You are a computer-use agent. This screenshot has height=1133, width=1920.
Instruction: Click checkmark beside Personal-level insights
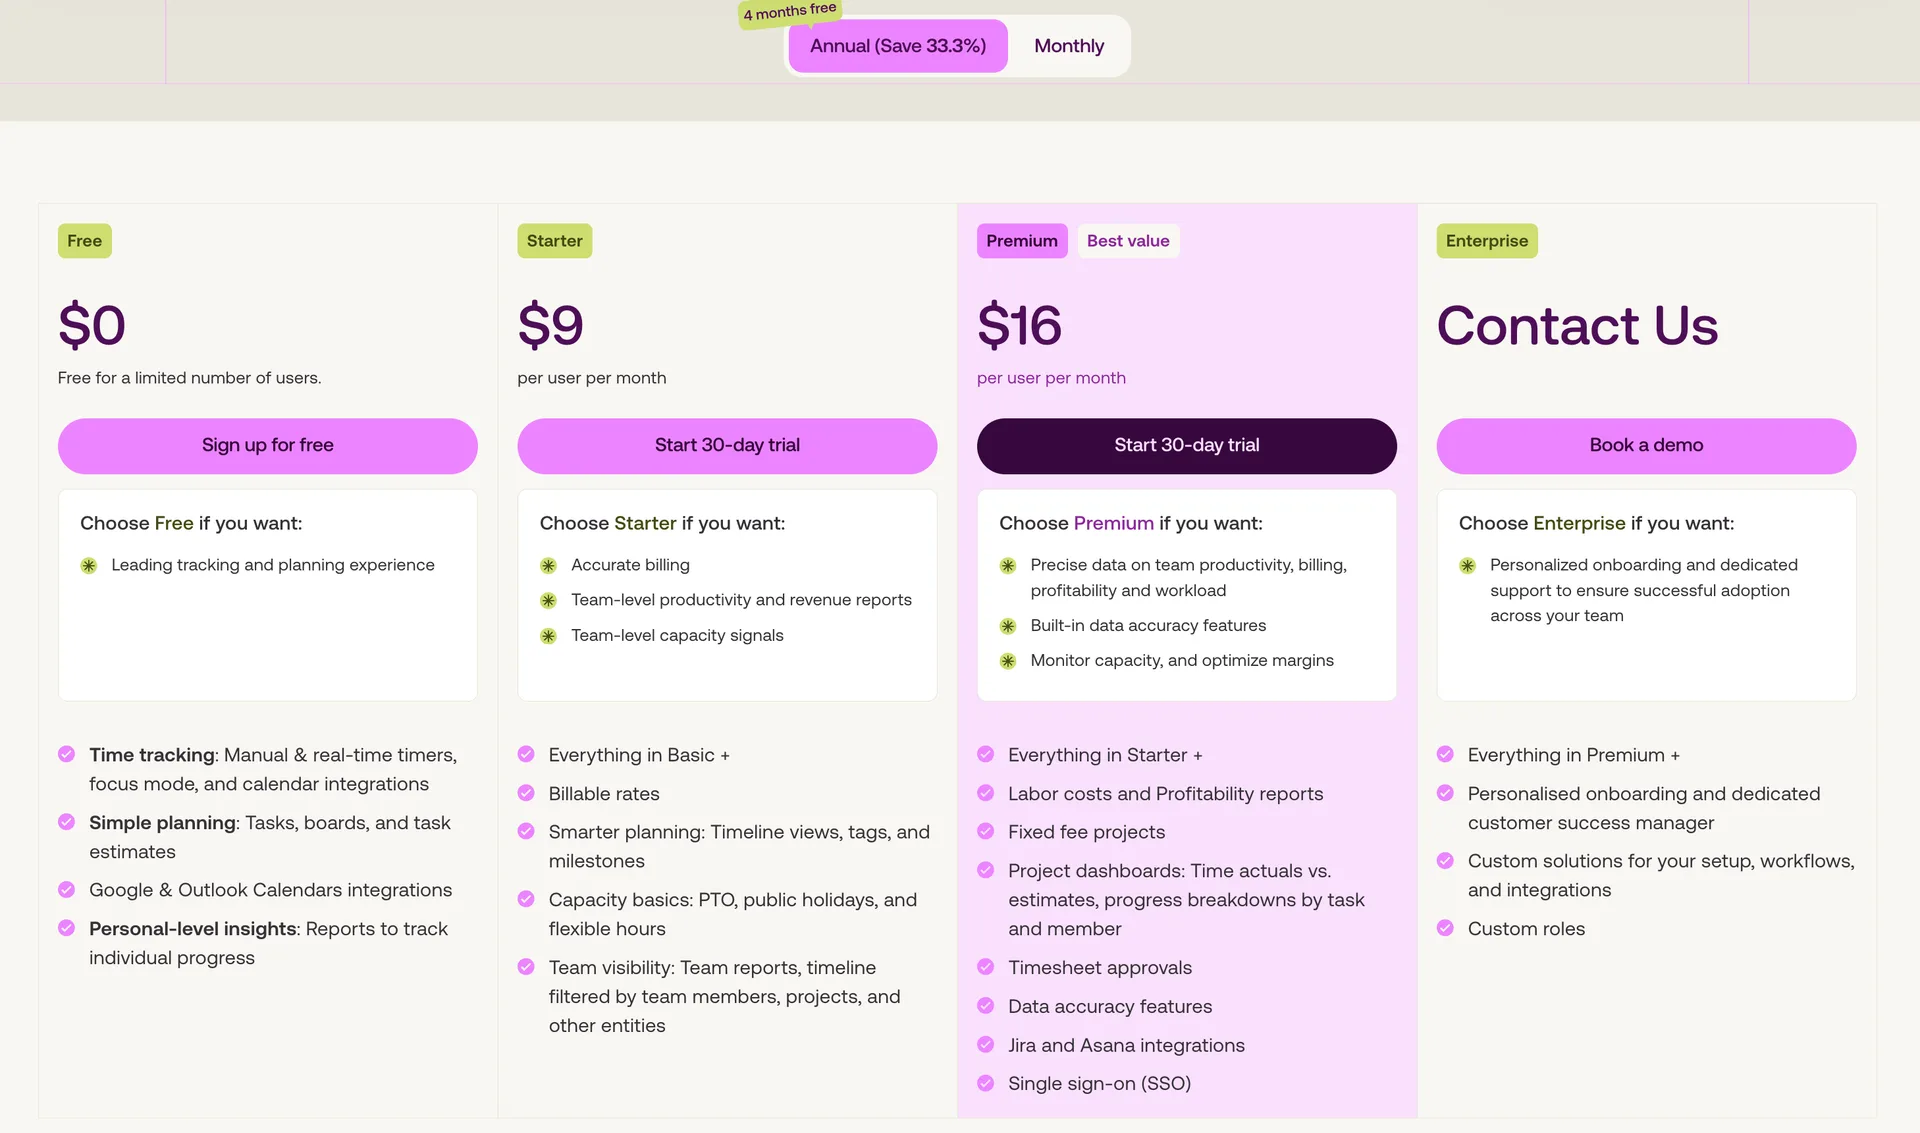point(67,928)
